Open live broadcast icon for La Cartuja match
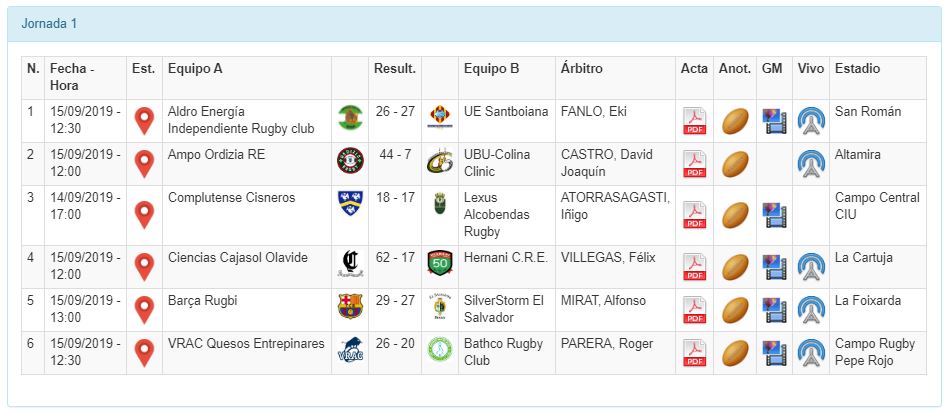 click(811, 267)
